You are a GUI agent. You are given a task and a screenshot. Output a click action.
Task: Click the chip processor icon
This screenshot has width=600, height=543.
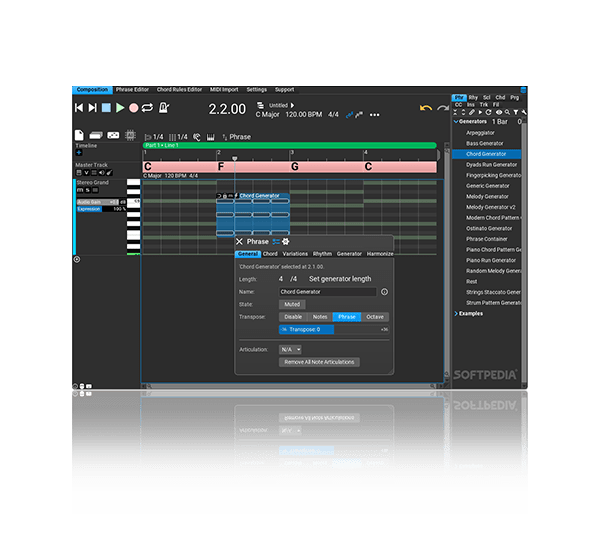(x=130, y=135)
